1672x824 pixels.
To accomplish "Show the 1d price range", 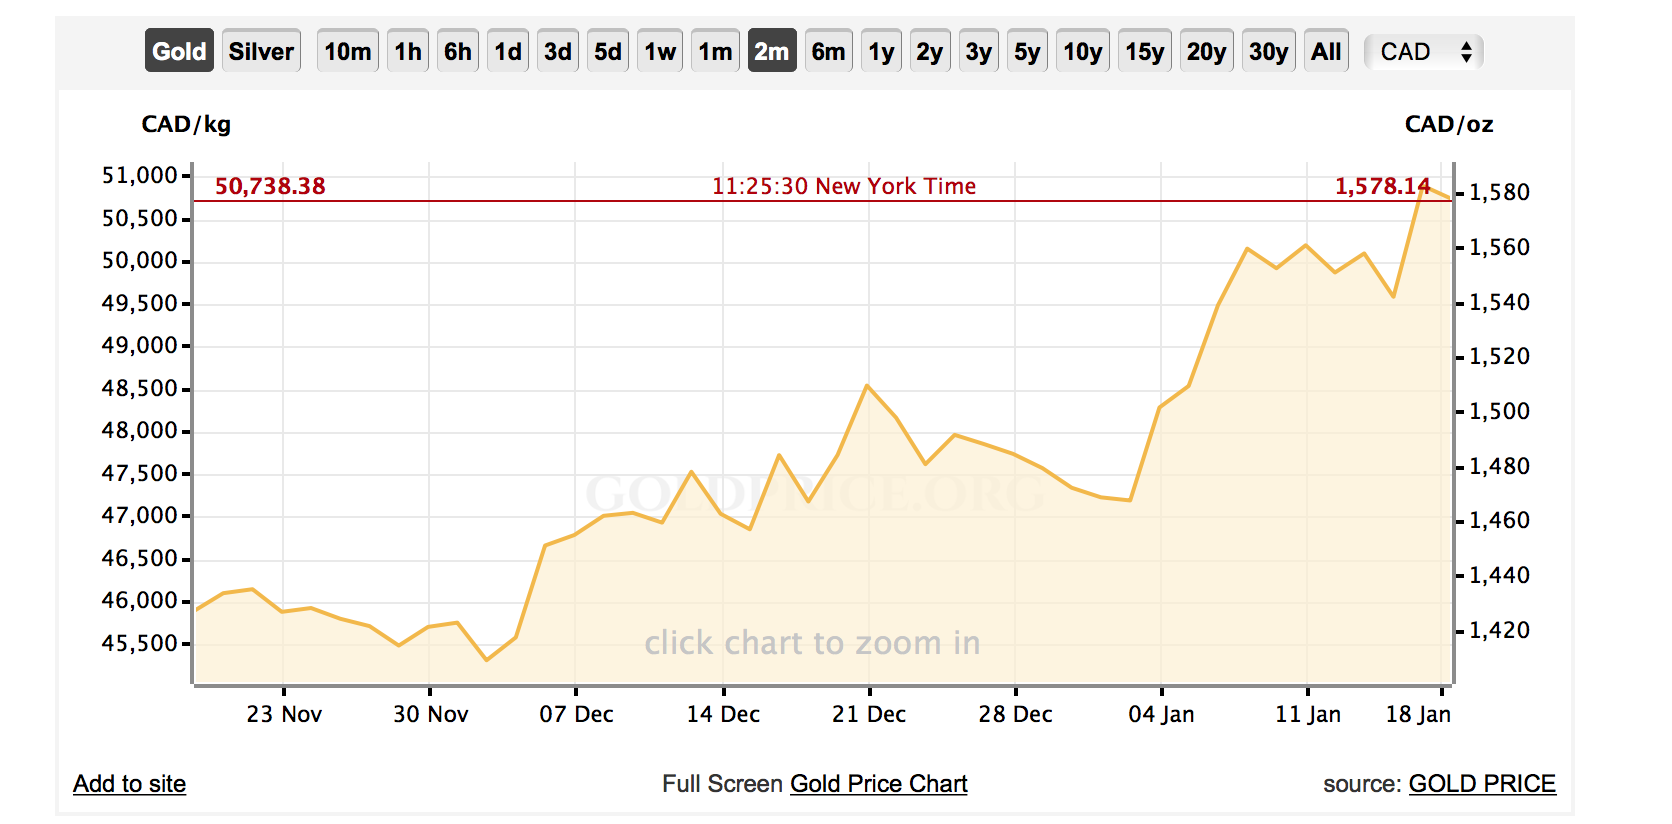I will 508,52.
